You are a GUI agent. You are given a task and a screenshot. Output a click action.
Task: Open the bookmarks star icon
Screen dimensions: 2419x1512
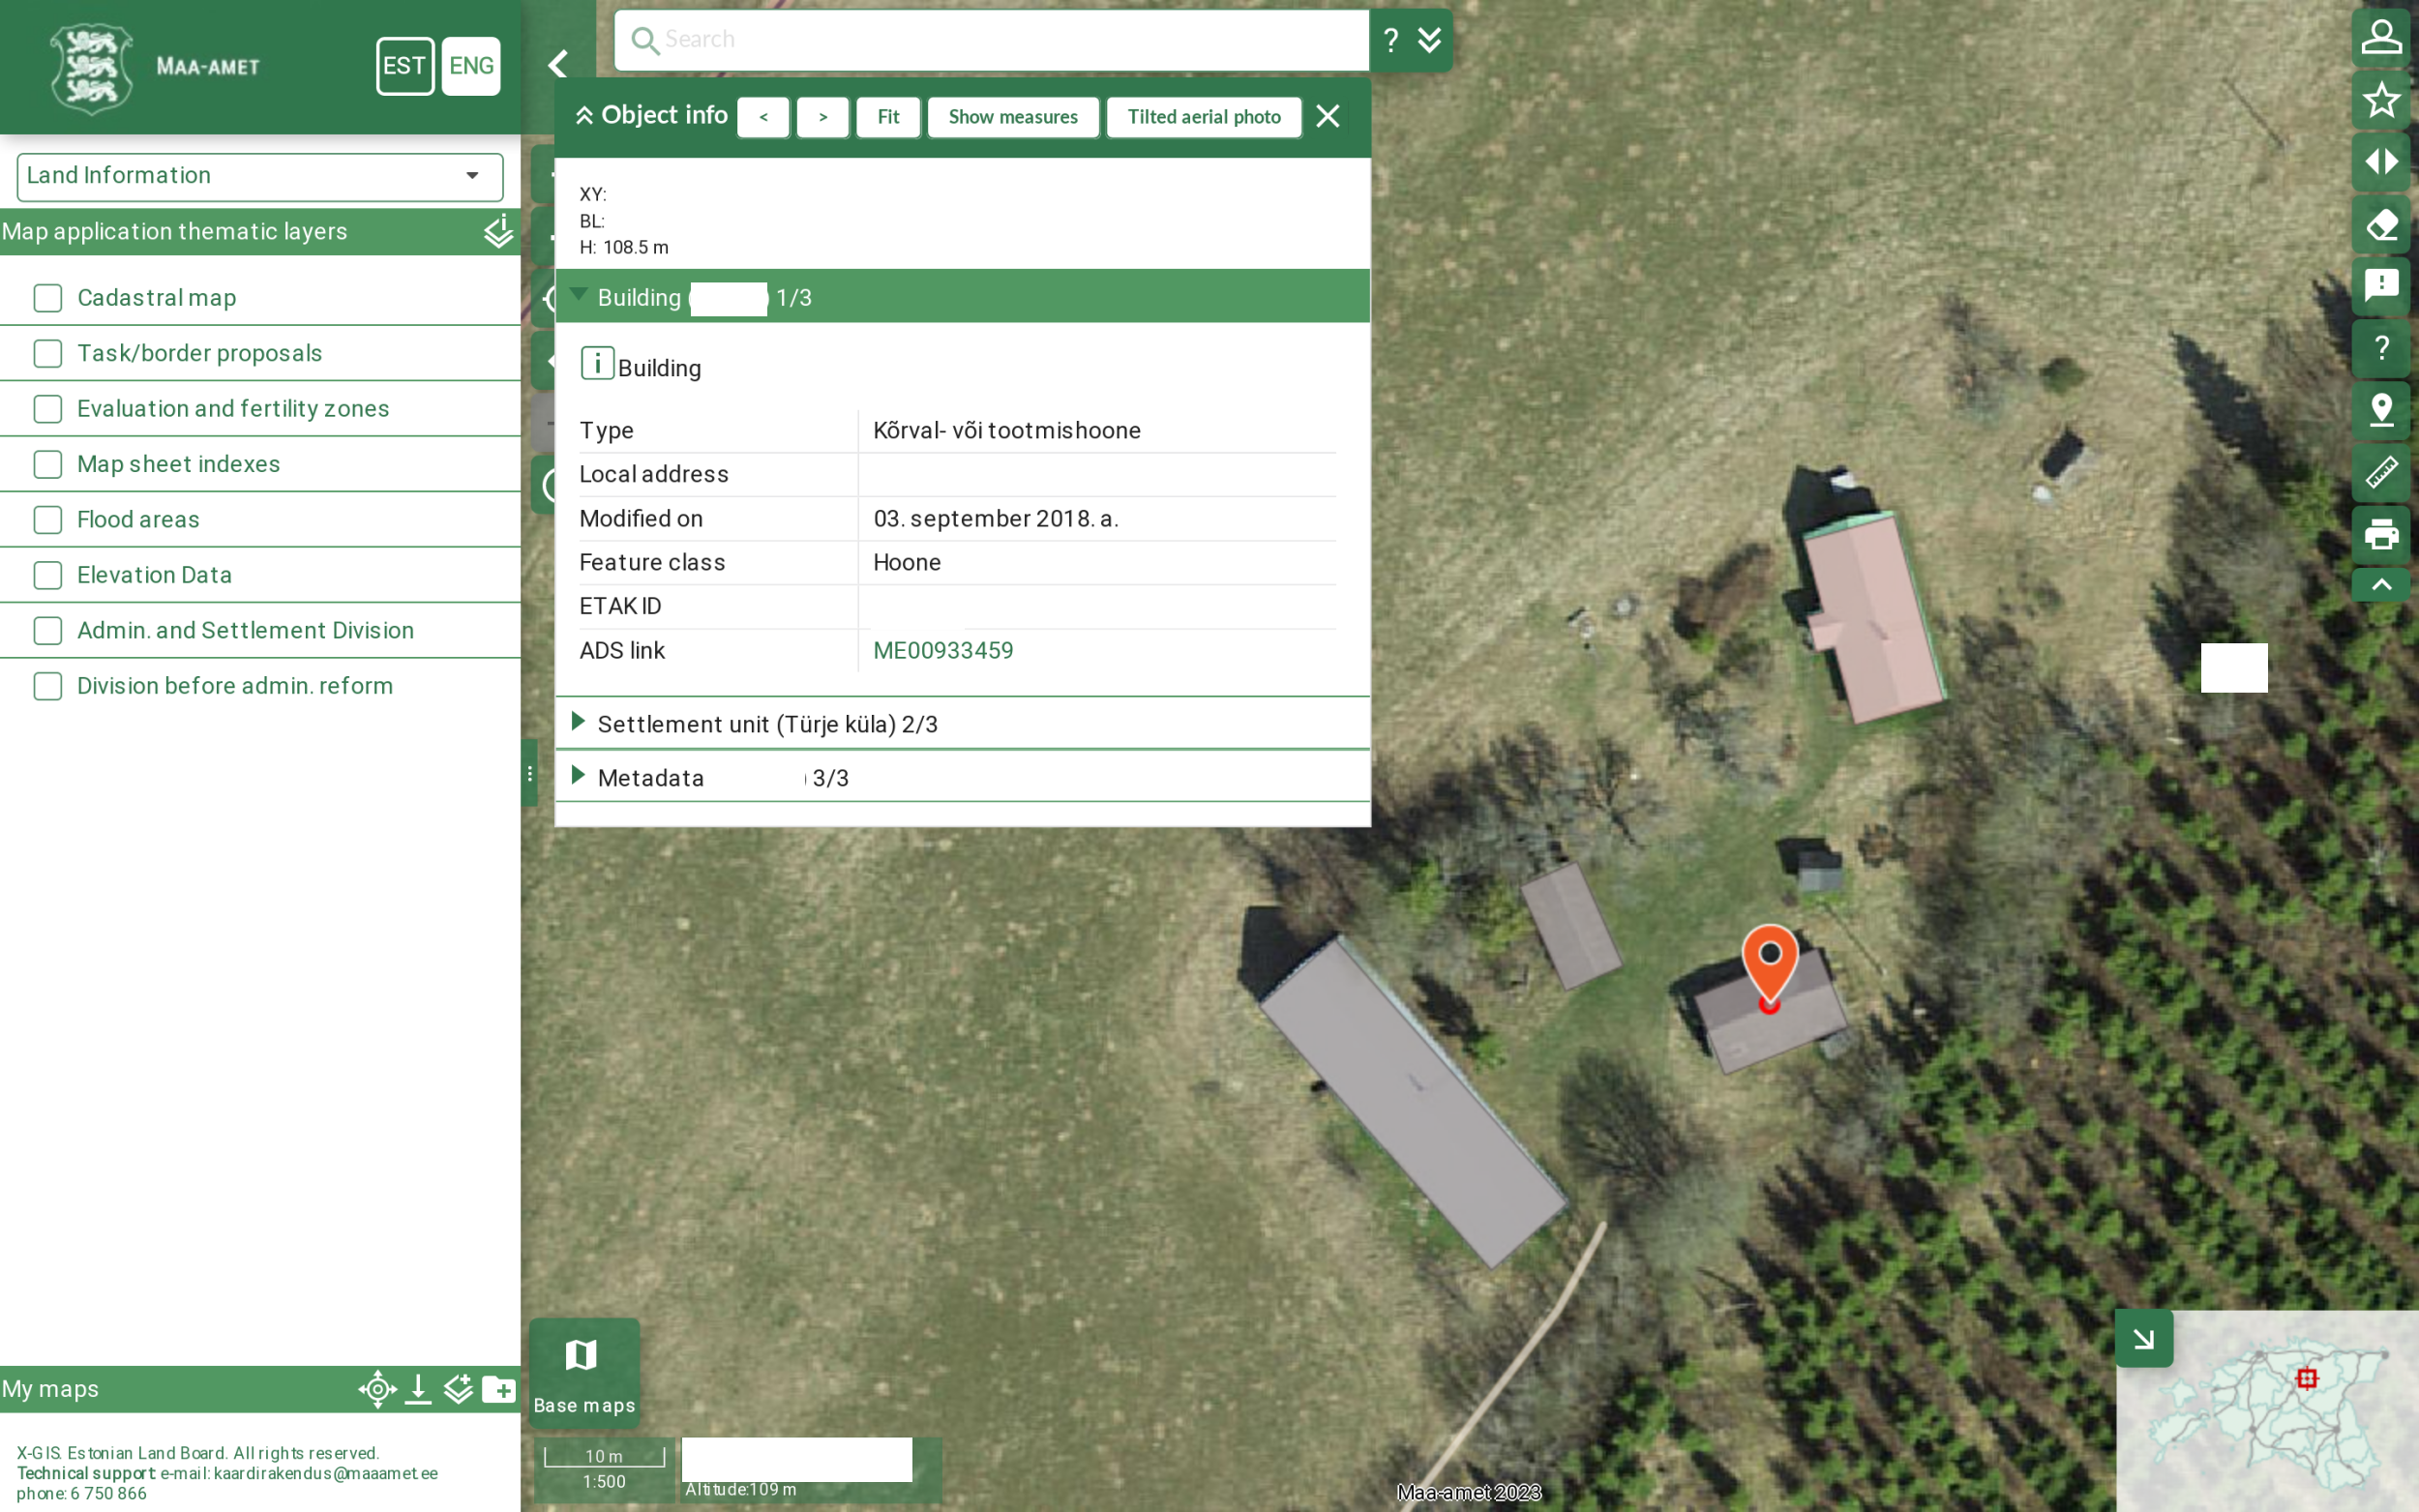click(x=2381, y=100)
